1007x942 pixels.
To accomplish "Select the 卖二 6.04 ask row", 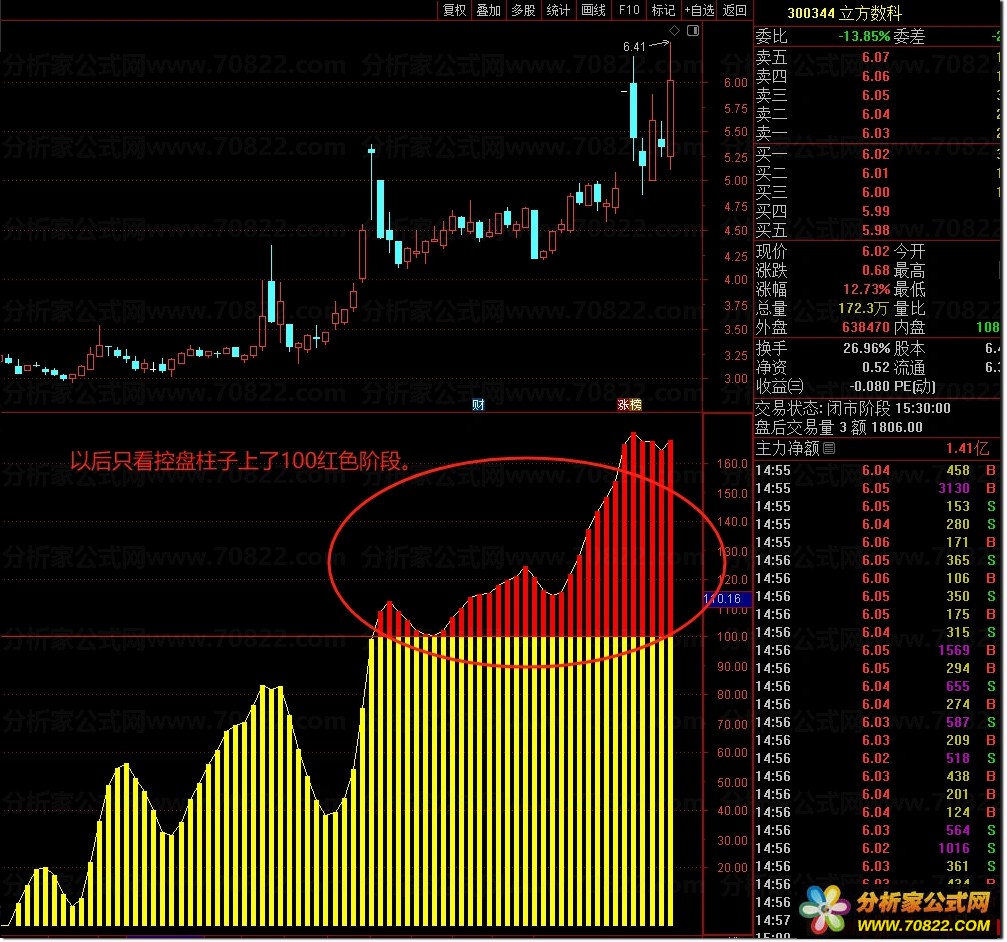I will (877, 114).
